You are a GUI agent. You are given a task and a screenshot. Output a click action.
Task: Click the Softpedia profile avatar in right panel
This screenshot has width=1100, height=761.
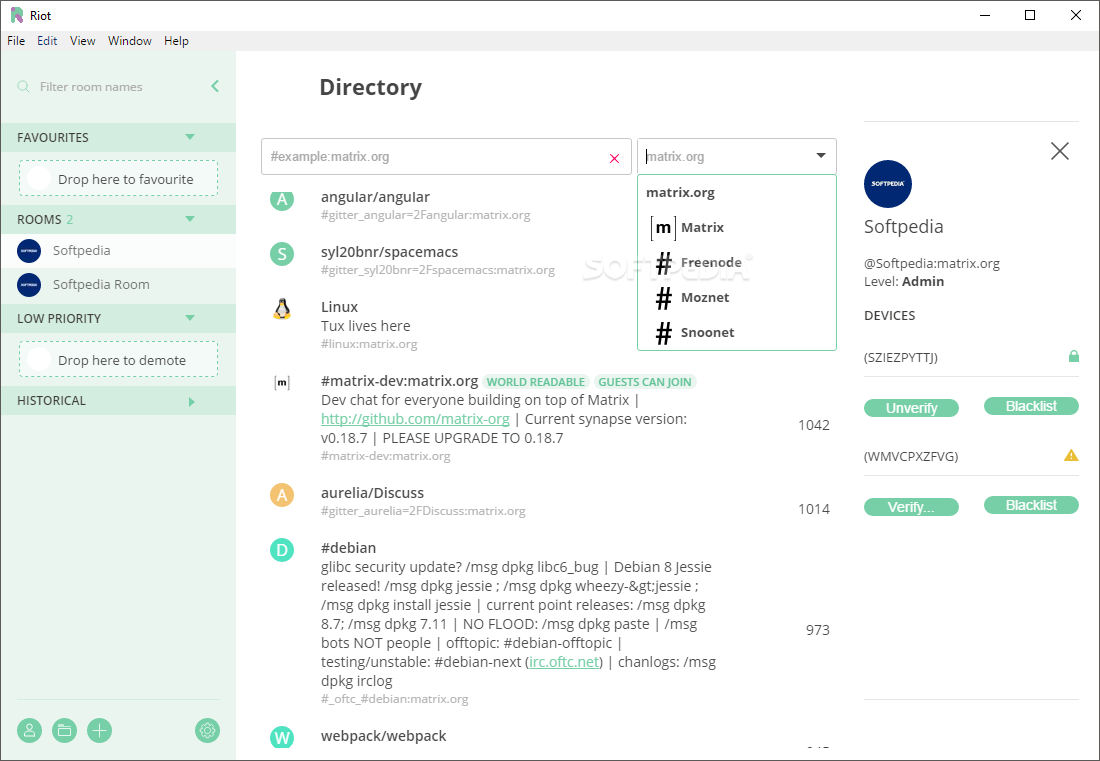click(887, 184)
